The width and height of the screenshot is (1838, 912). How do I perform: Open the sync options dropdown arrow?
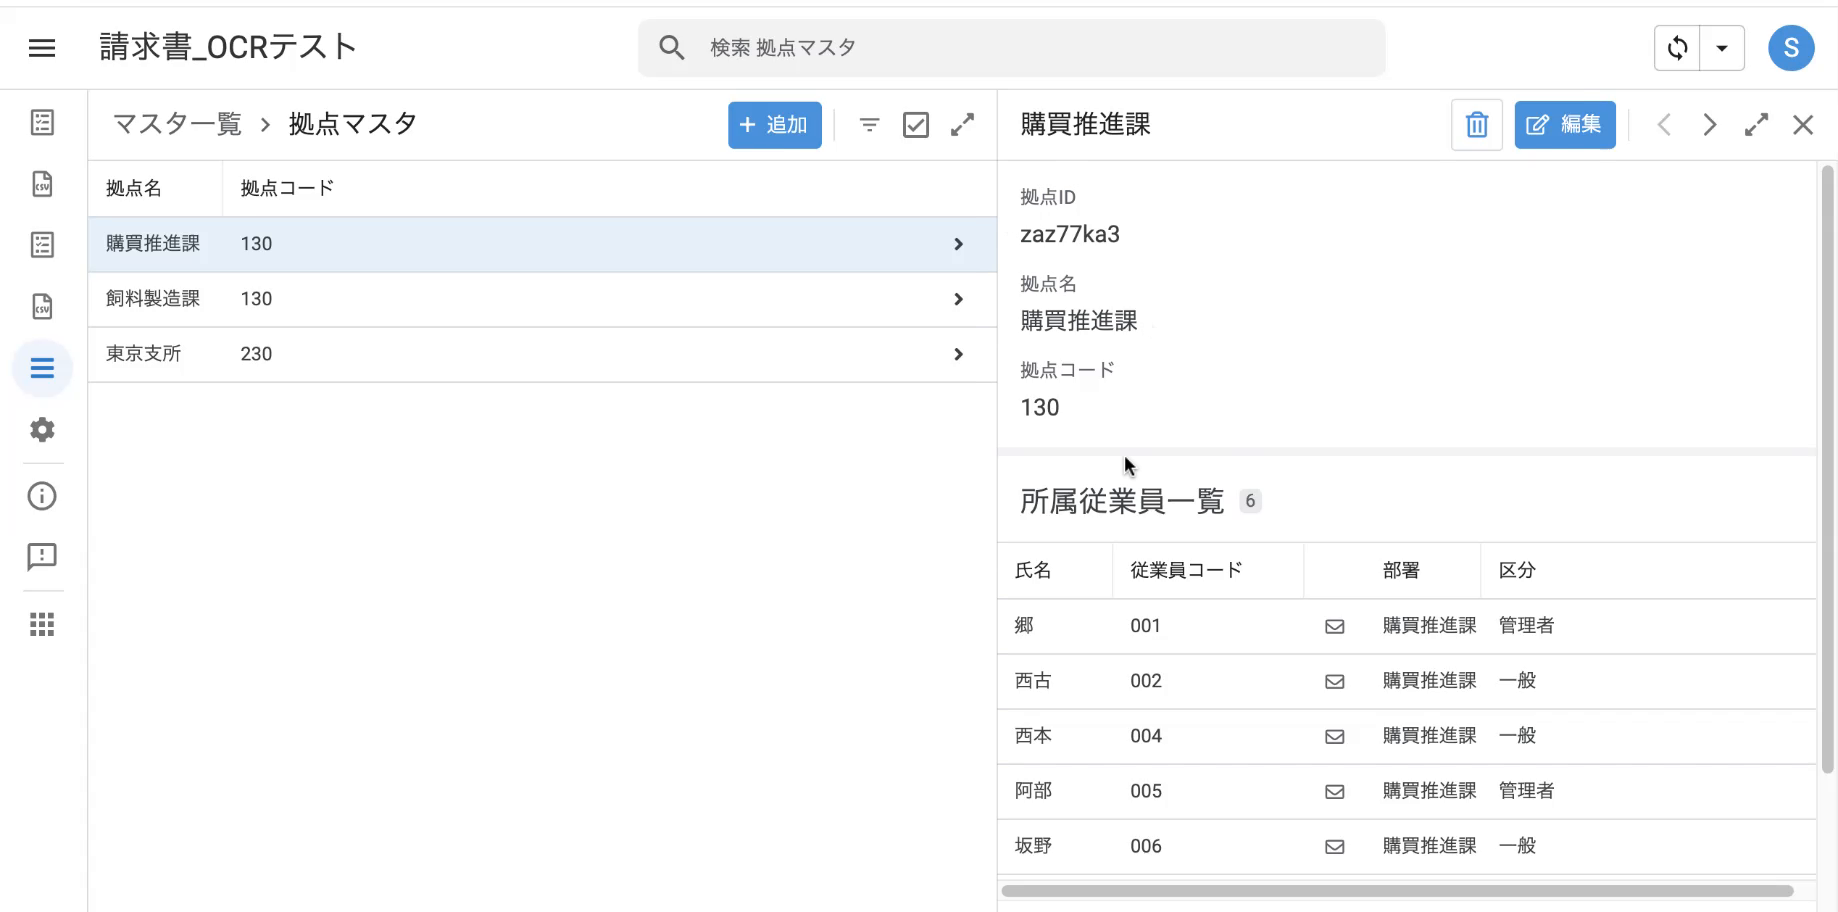pos(1722,48)
